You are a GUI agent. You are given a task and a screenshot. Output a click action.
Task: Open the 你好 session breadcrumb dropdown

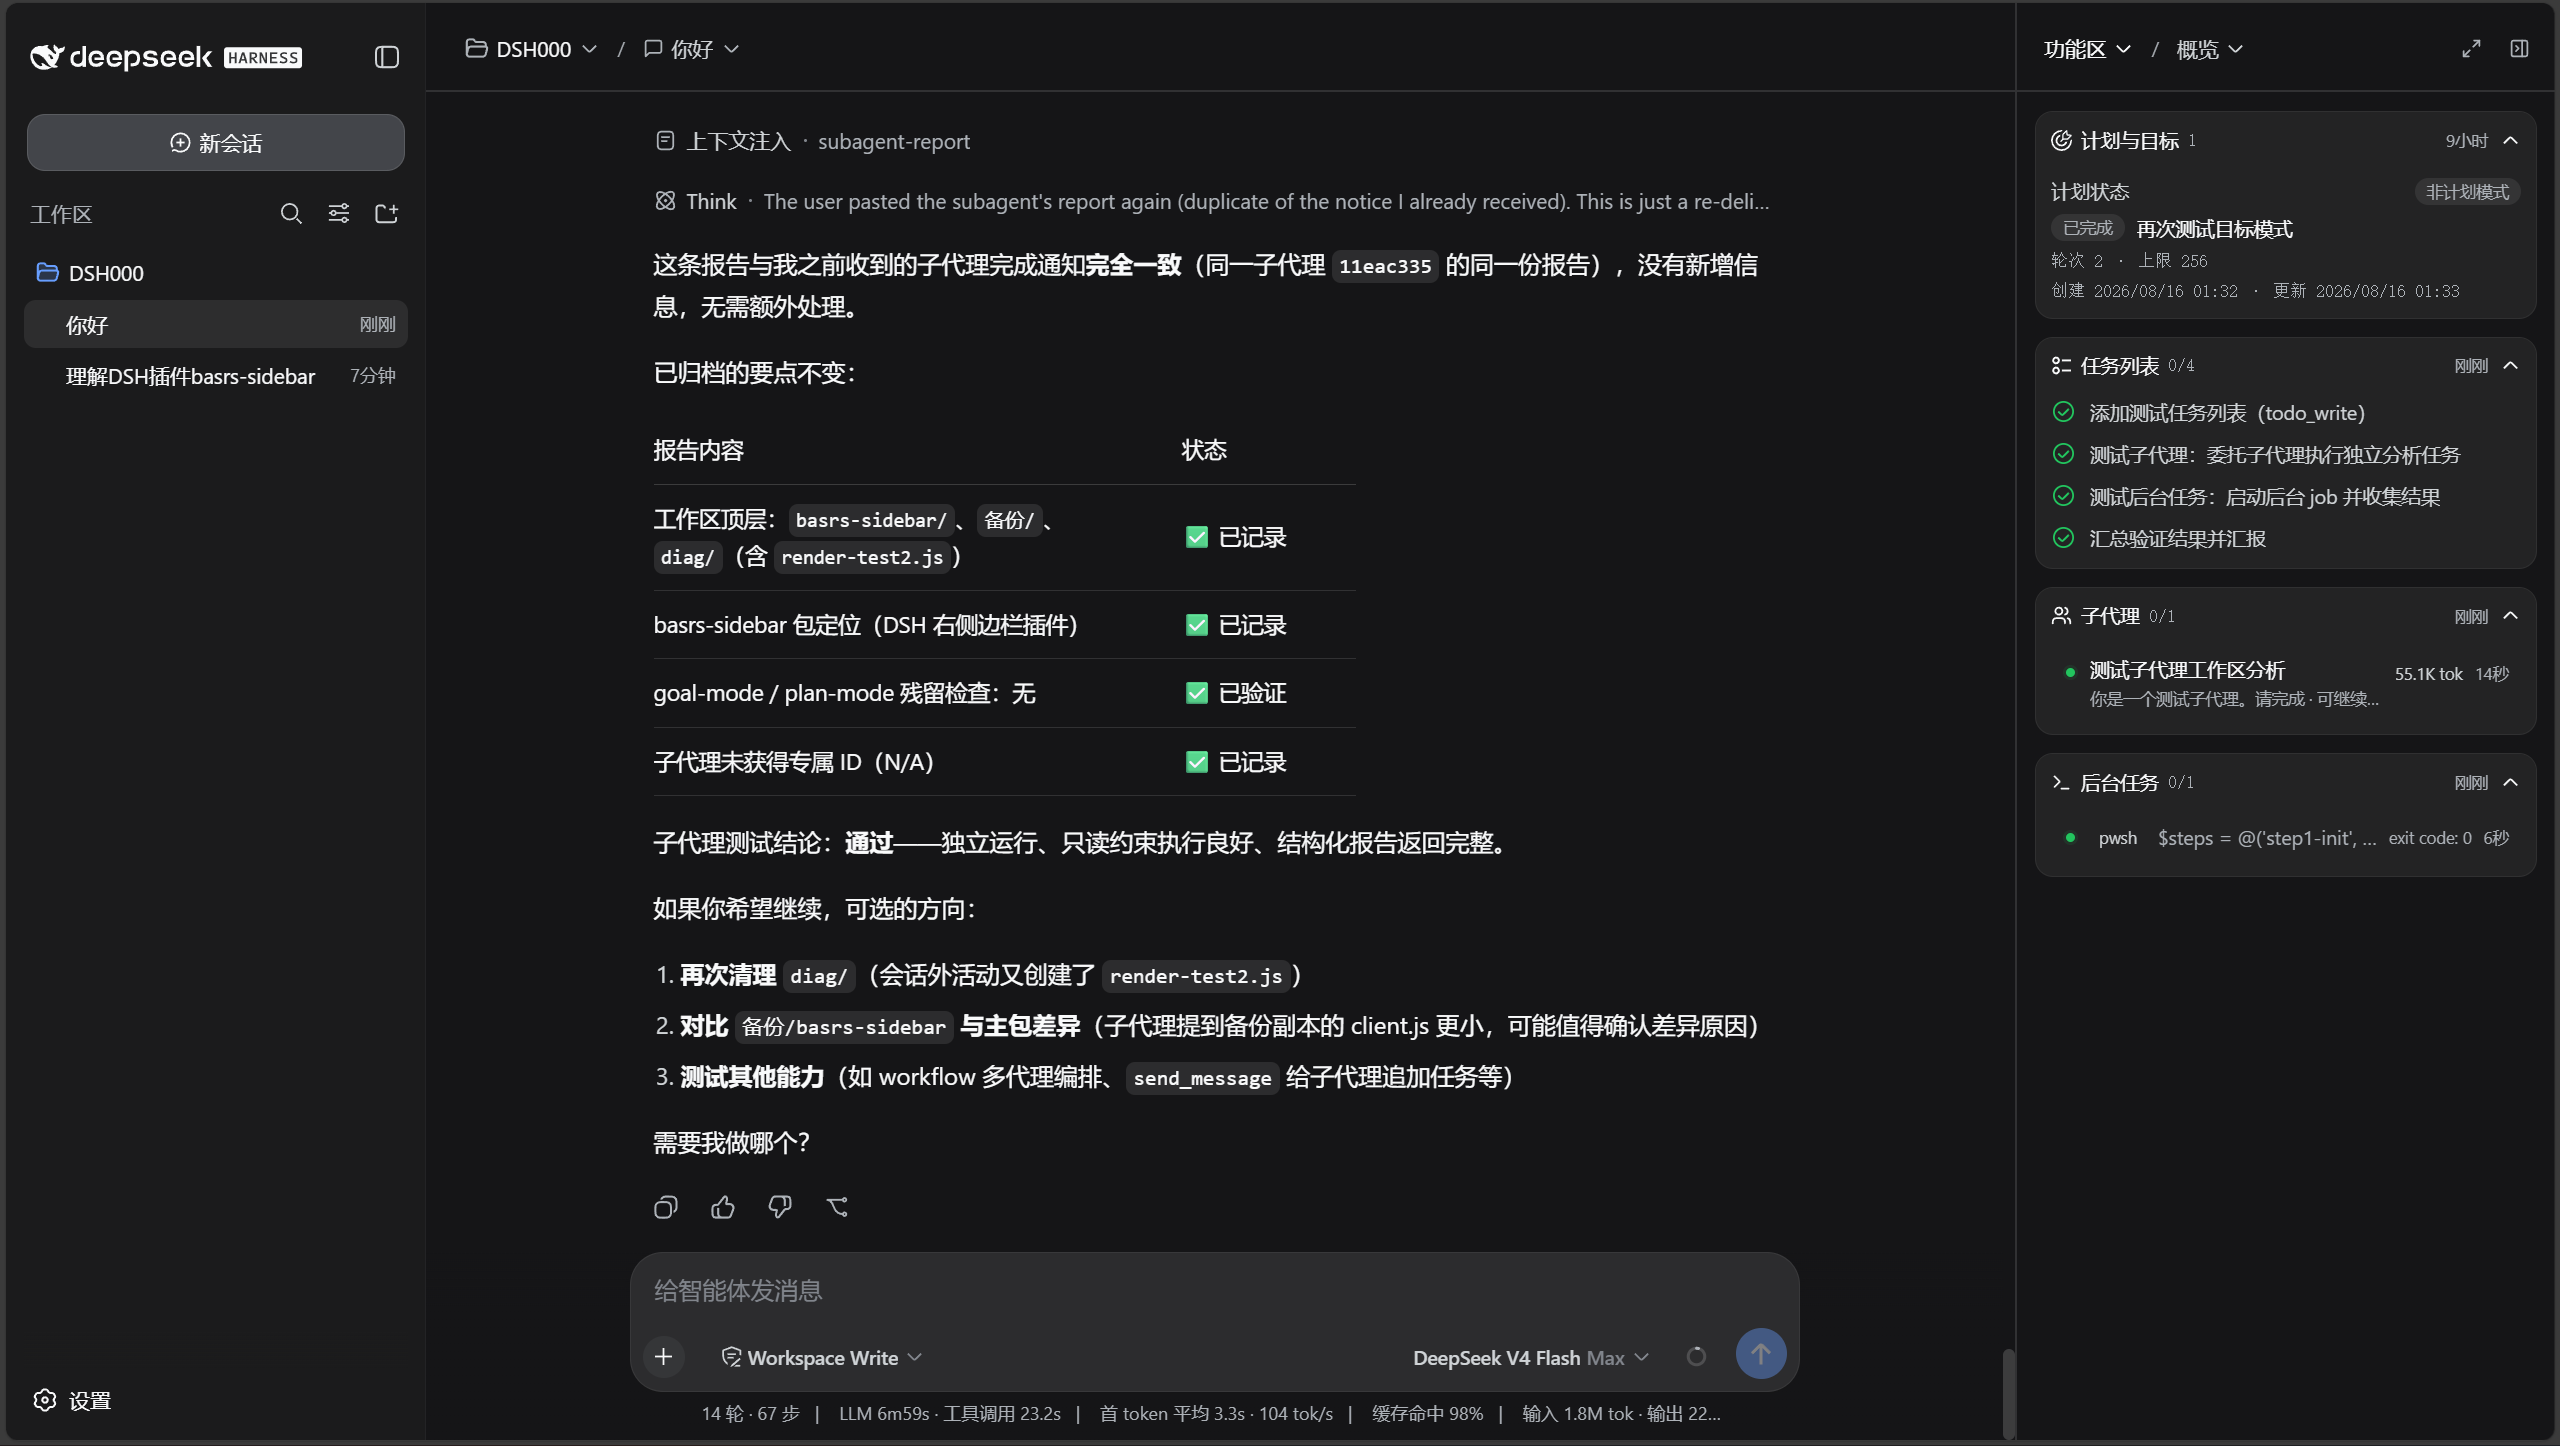(692, 49)
